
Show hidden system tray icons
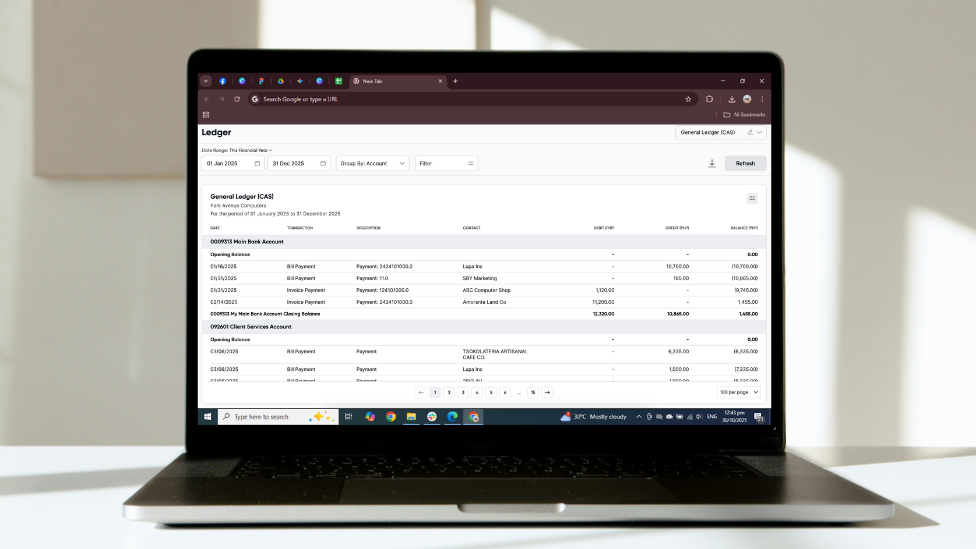[x=639, y=416]
